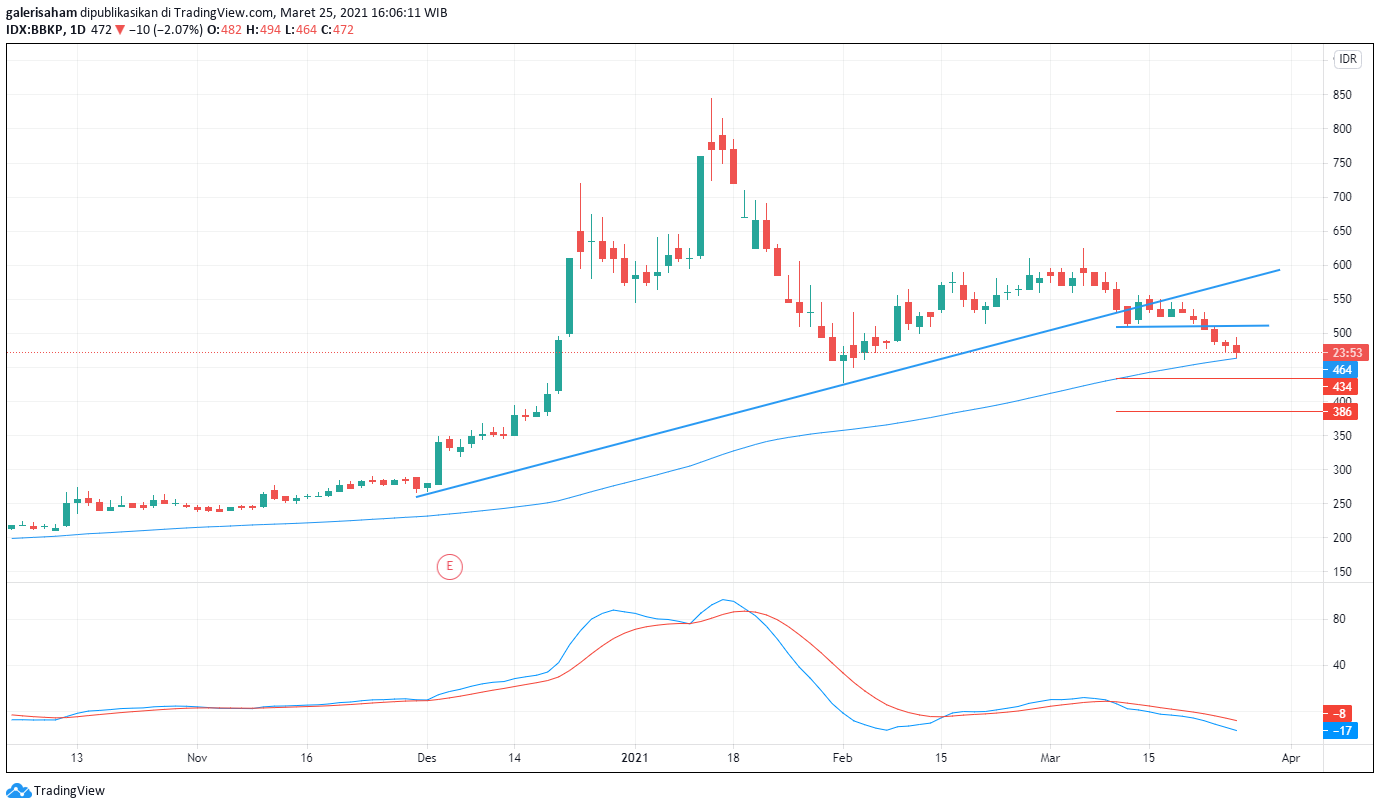Click the 18 date label on time axis

[x=733, y=757]
